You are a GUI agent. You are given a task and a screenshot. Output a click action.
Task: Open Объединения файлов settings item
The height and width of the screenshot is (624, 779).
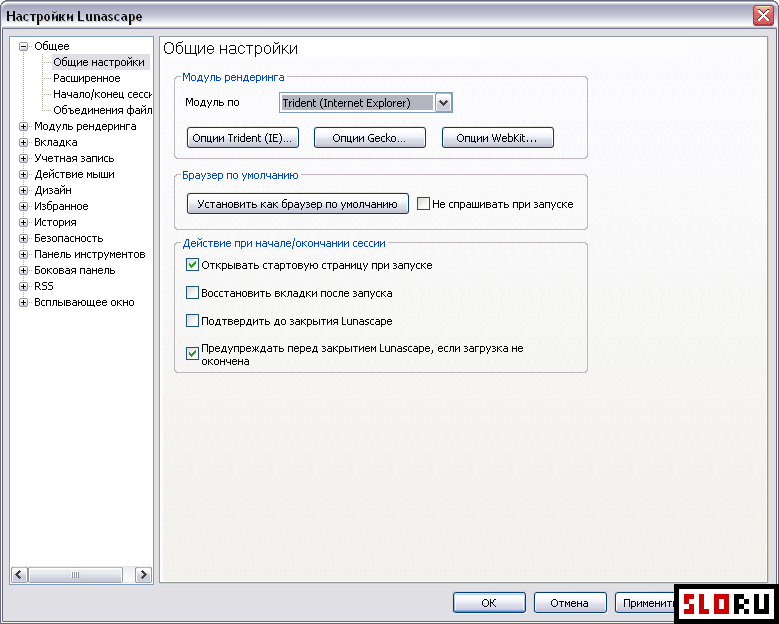pos(102,110)
